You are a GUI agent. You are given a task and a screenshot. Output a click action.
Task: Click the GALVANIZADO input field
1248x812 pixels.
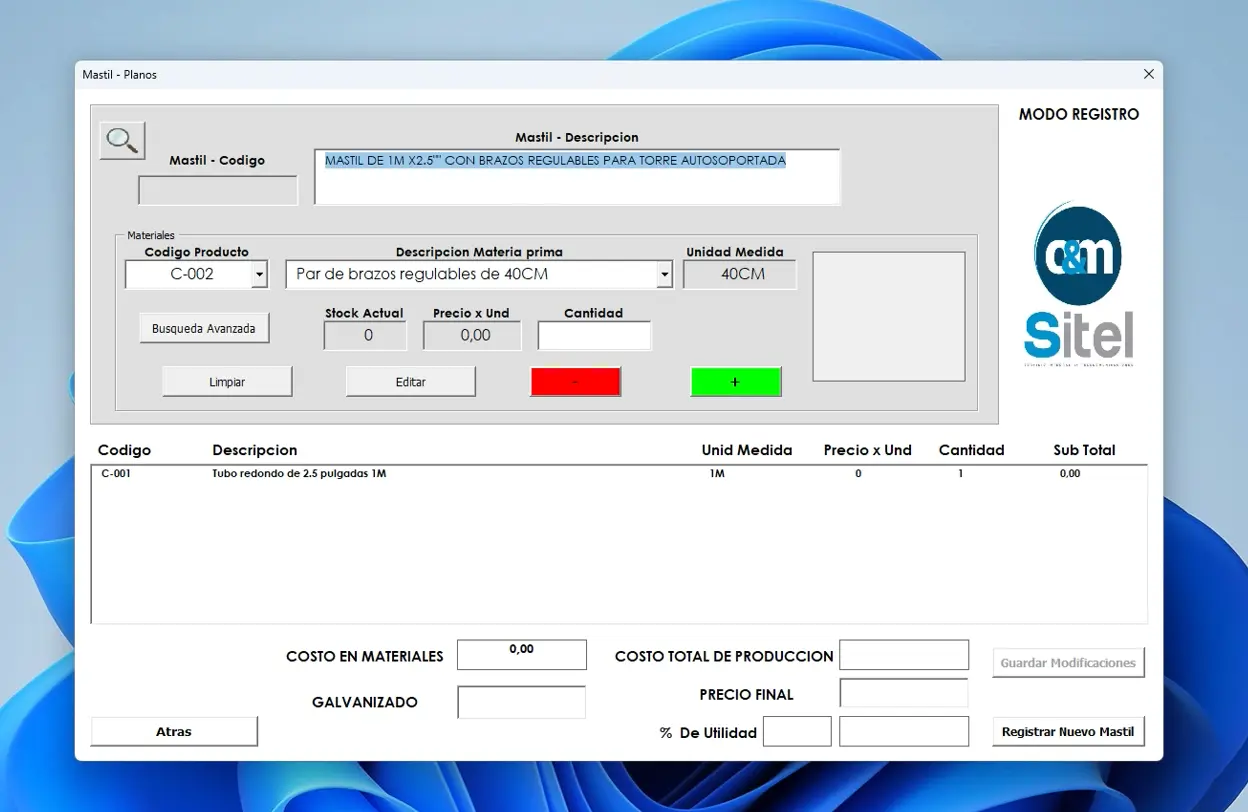pos(522,702)
